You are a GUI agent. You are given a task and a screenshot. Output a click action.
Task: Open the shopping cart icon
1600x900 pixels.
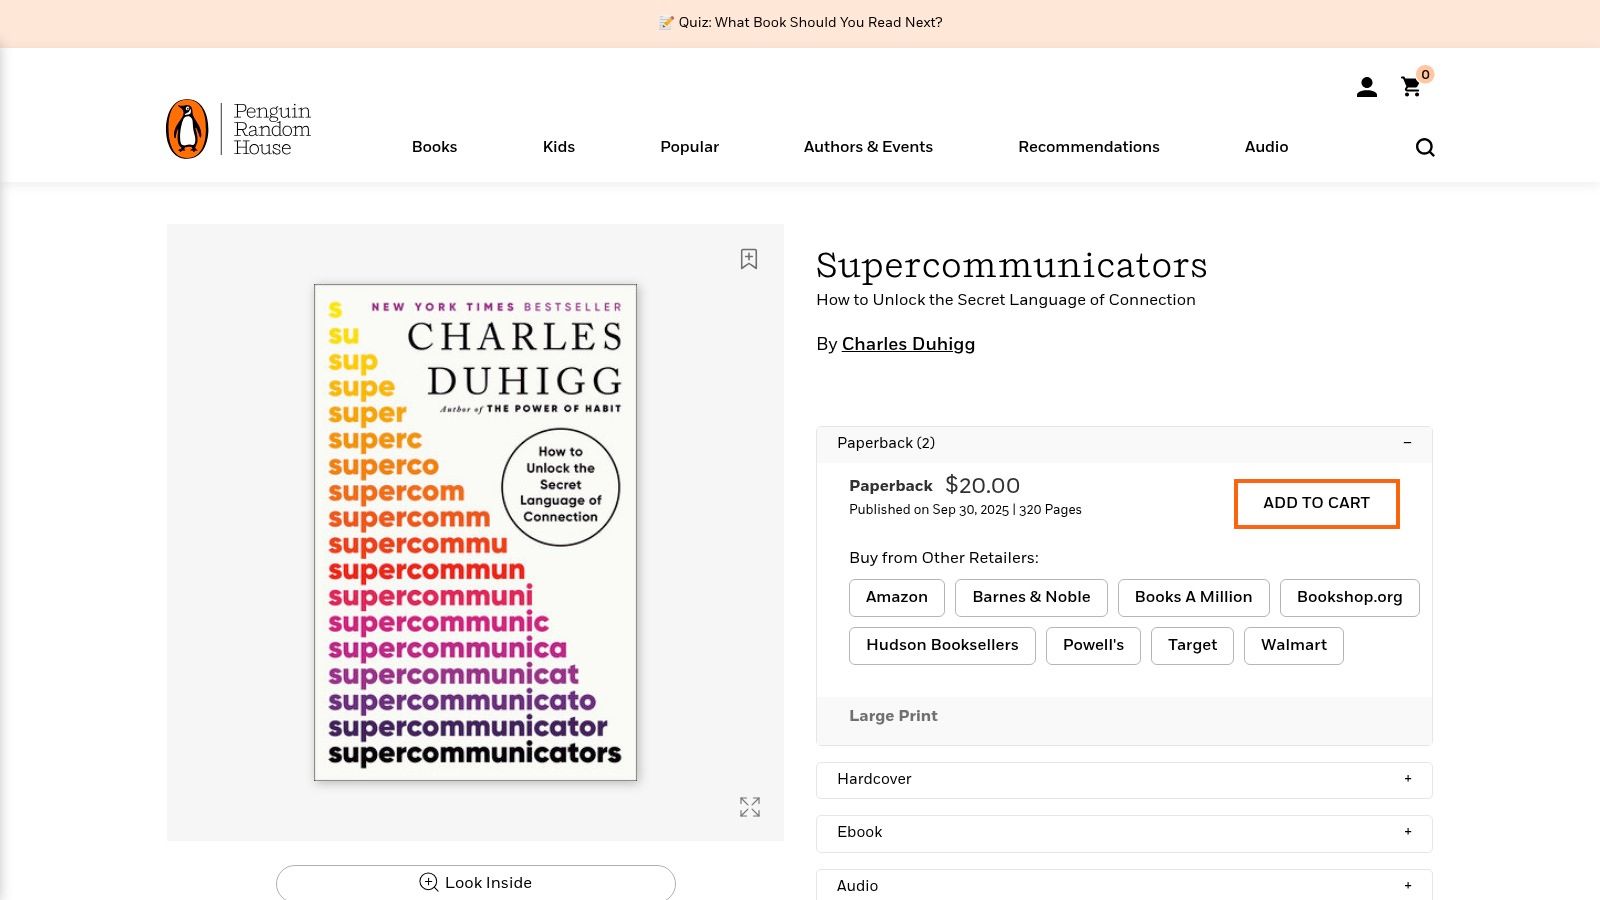pos(1411,88)
